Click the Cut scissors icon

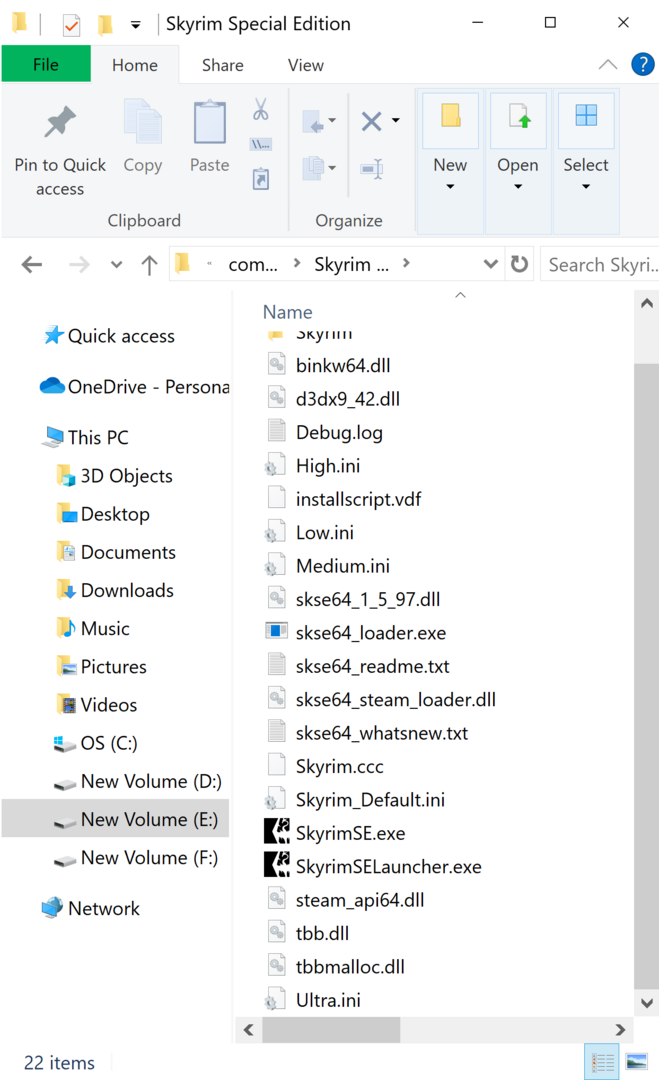260,109
